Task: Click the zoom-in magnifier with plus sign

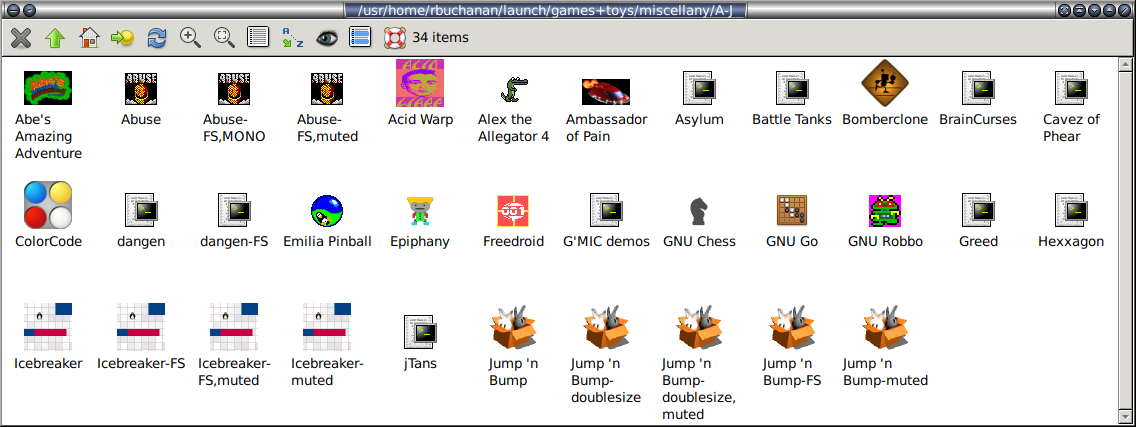Action: coord(191,38)
